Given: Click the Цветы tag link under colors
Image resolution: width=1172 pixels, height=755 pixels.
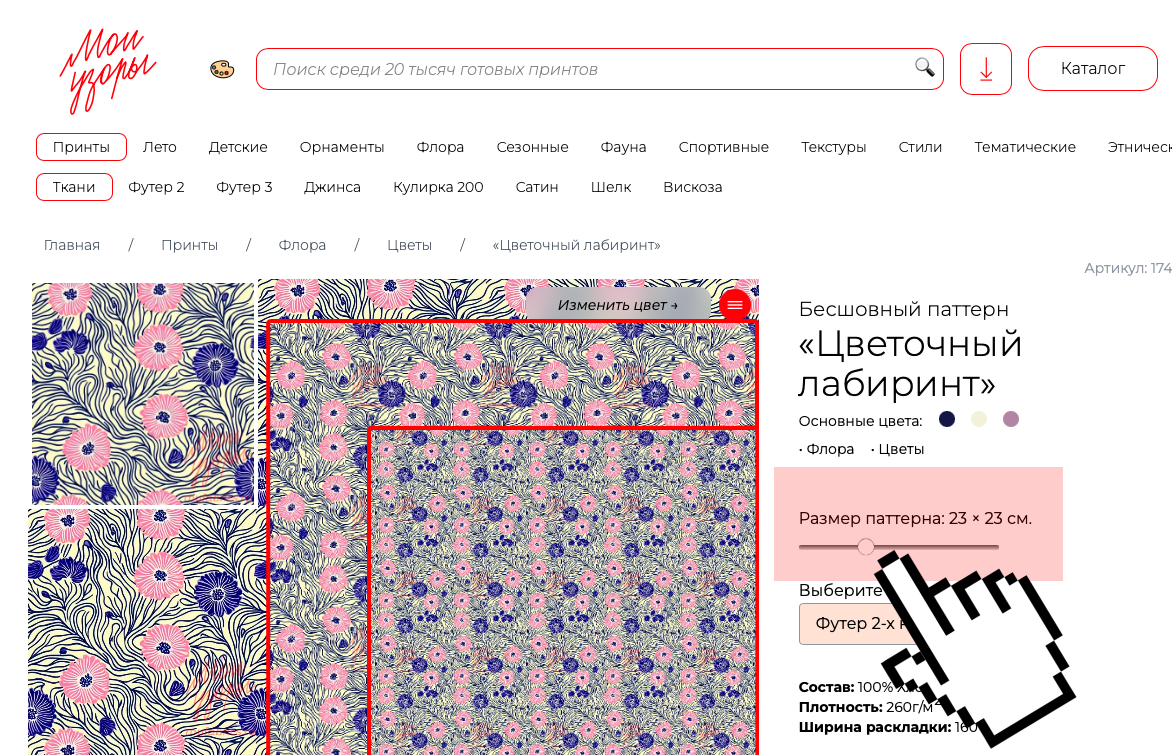Looking at the screenshot, I should tap(900, 449).
